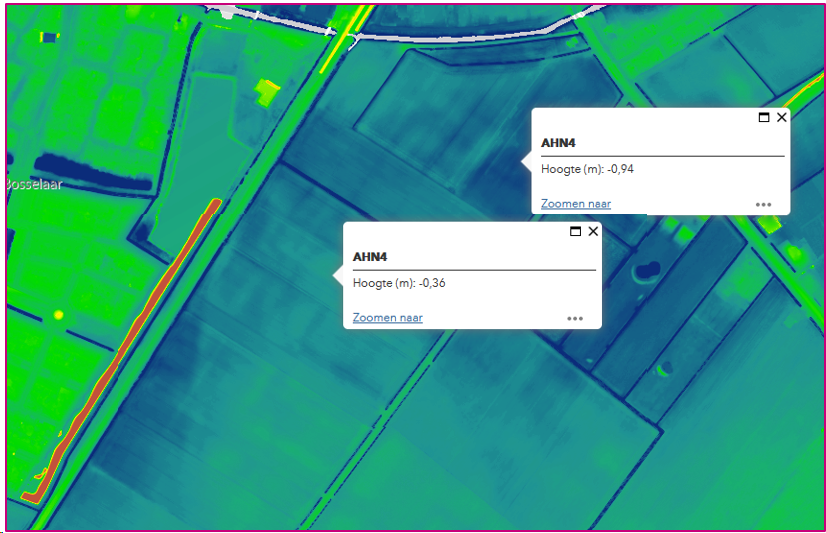Image resolution: width=826 pixels, height=533 pixels.
Task: Click the Hoogte (m): -0,36 value text
Action: click(x=399, y=283)
